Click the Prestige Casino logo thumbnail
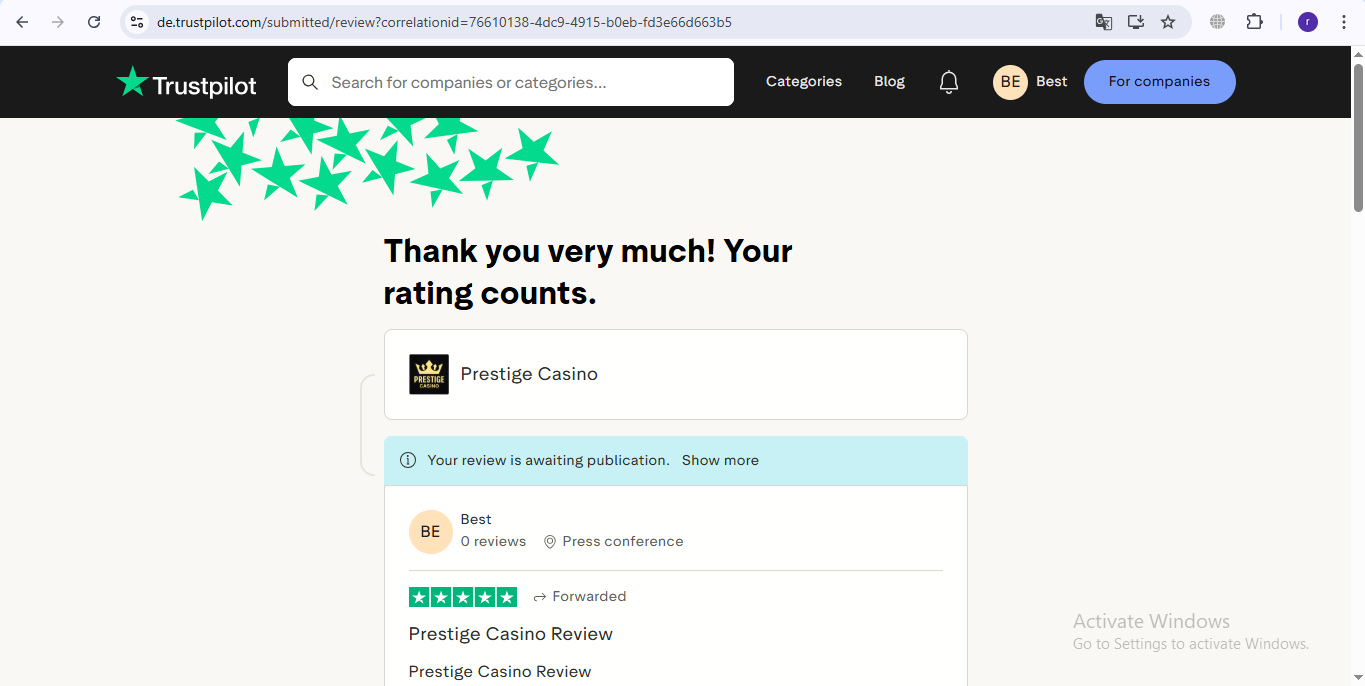 point(429,374)
